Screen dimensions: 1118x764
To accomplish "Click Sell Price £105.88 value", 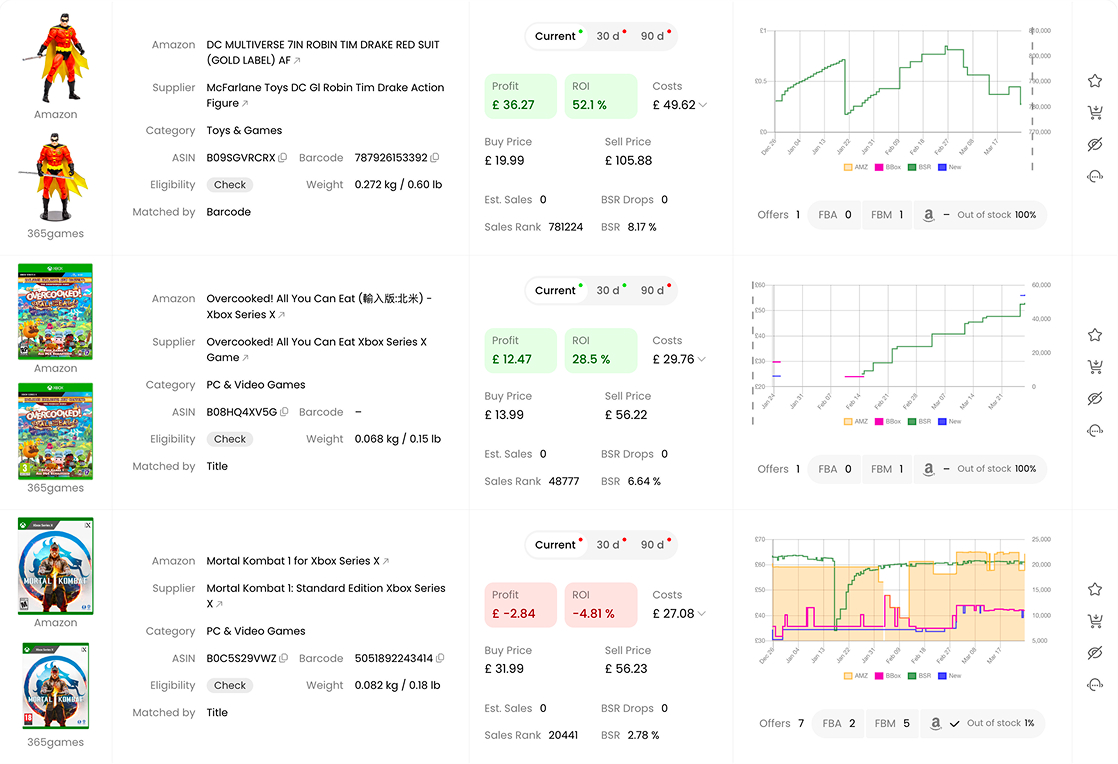I will [628, 161].
